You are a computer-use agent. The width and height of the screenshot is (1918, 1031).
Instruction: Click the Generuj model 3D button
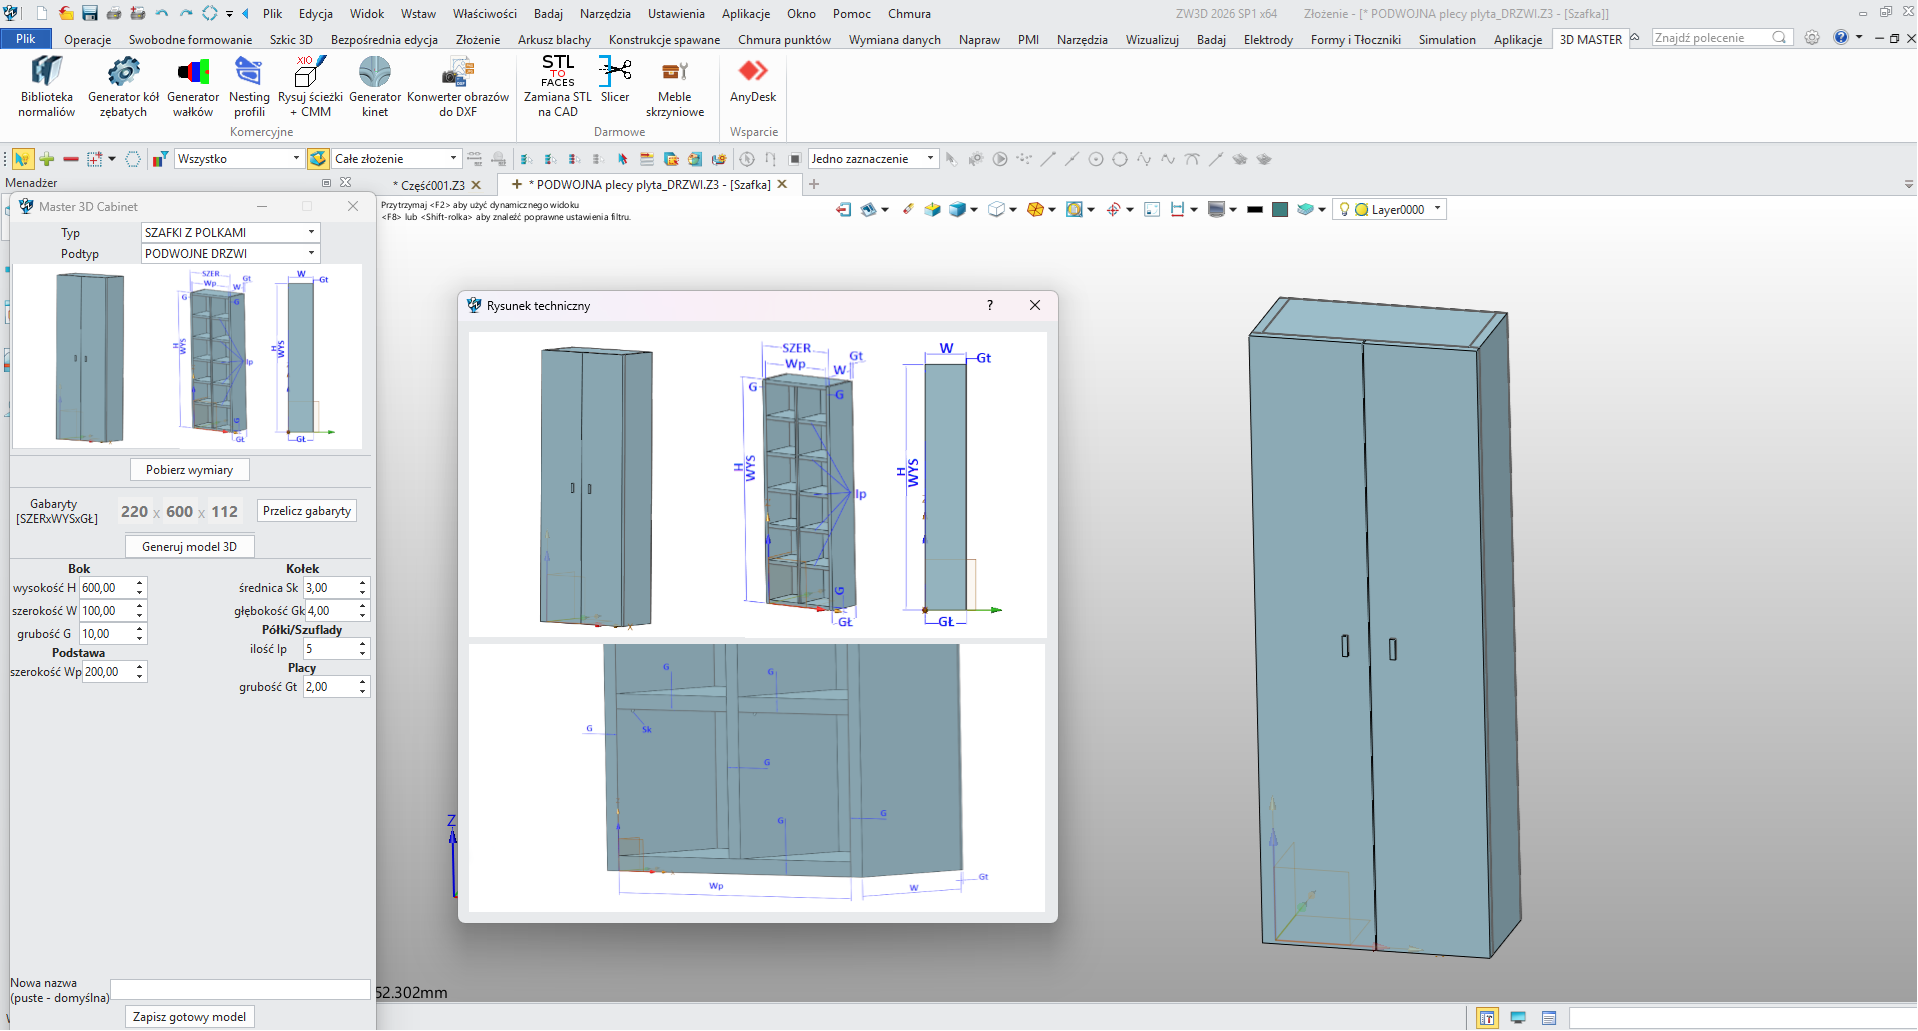(189, 547)
